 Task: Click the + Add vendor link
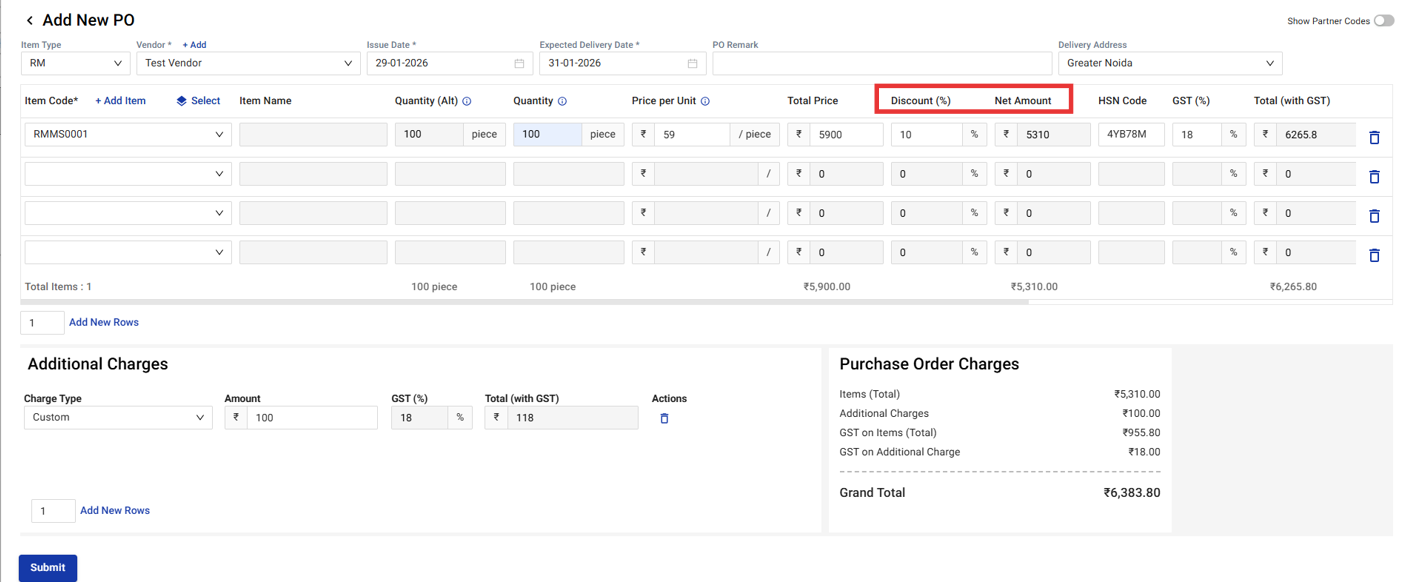pyautogui.click(x=194, y=45)
